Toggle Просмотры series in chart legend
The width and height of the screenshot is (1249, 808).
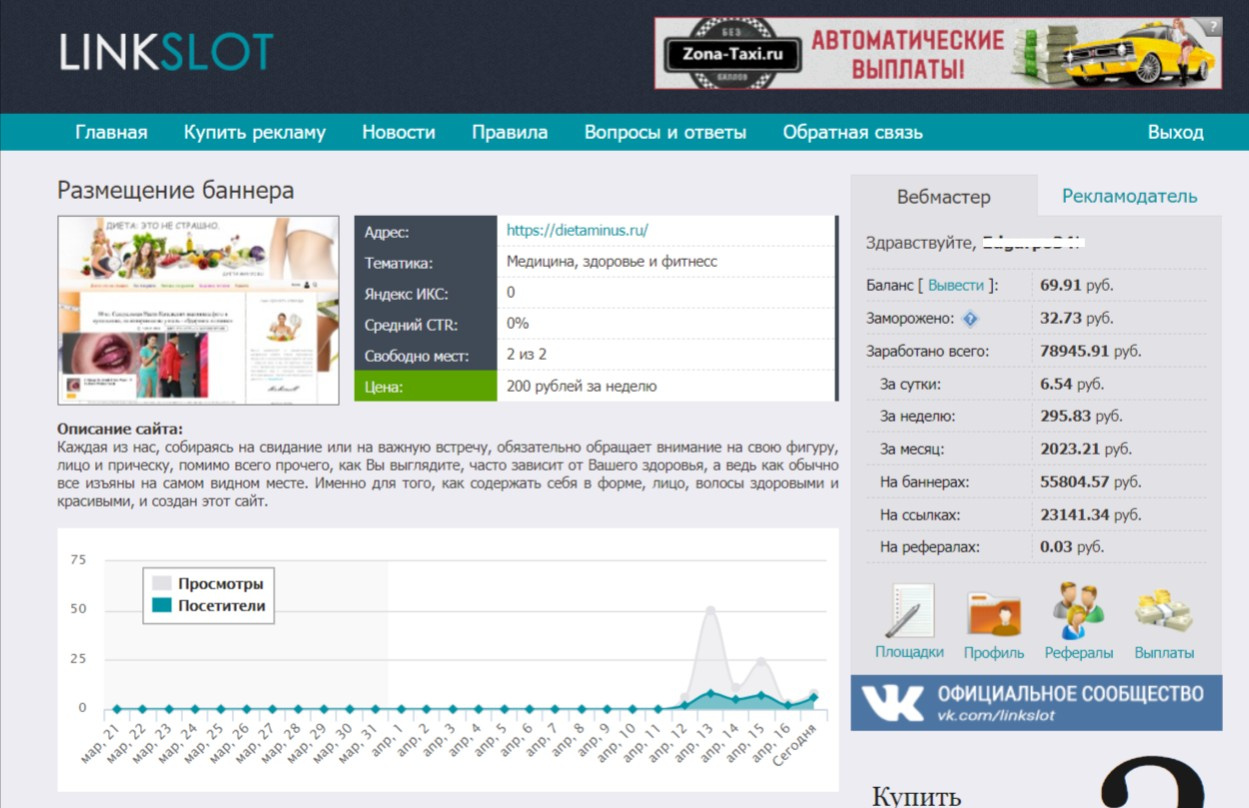tap(208, 583)
